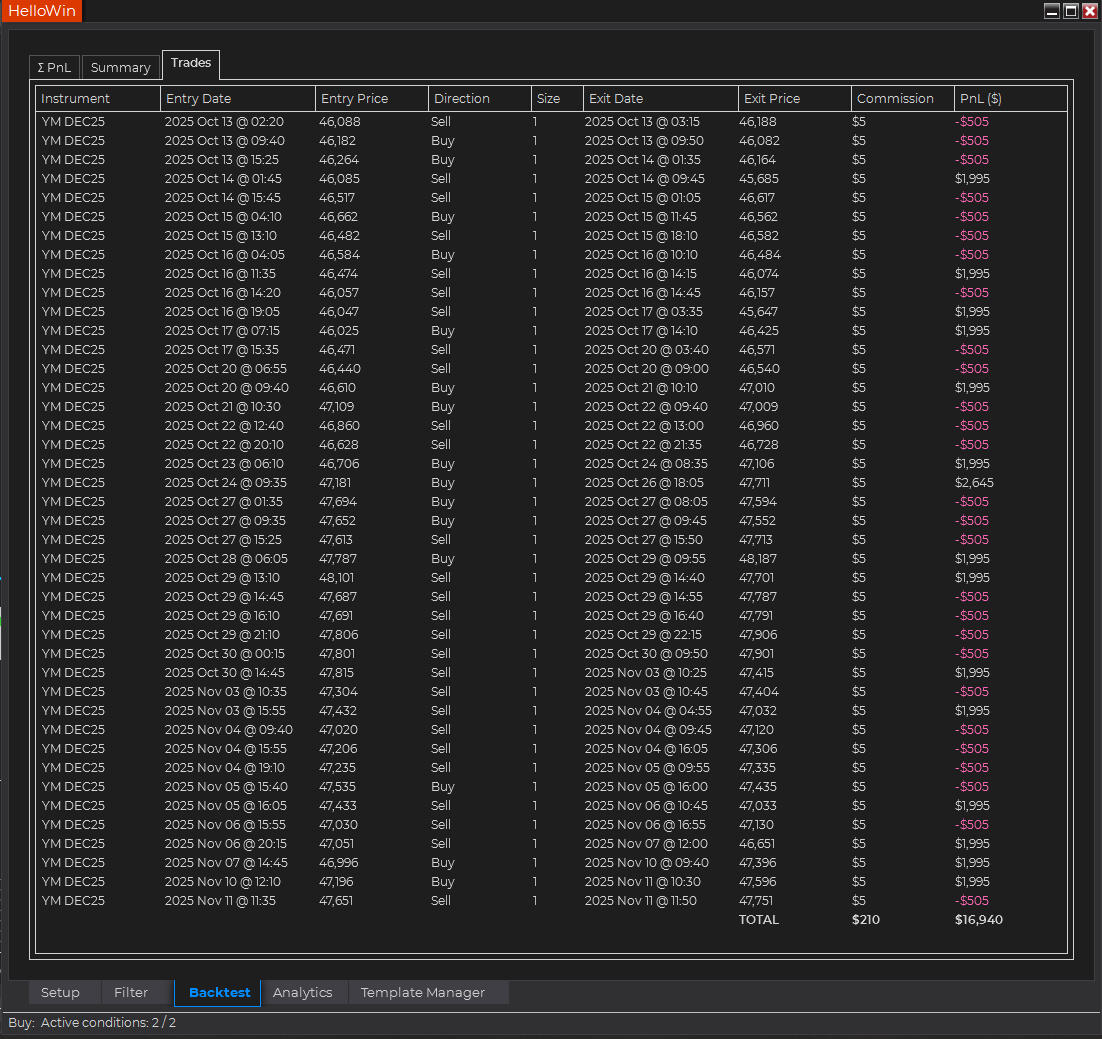Open the Analytics bottom tab
Viewport: 1102px width, 1039px height.
coord(302,992)
